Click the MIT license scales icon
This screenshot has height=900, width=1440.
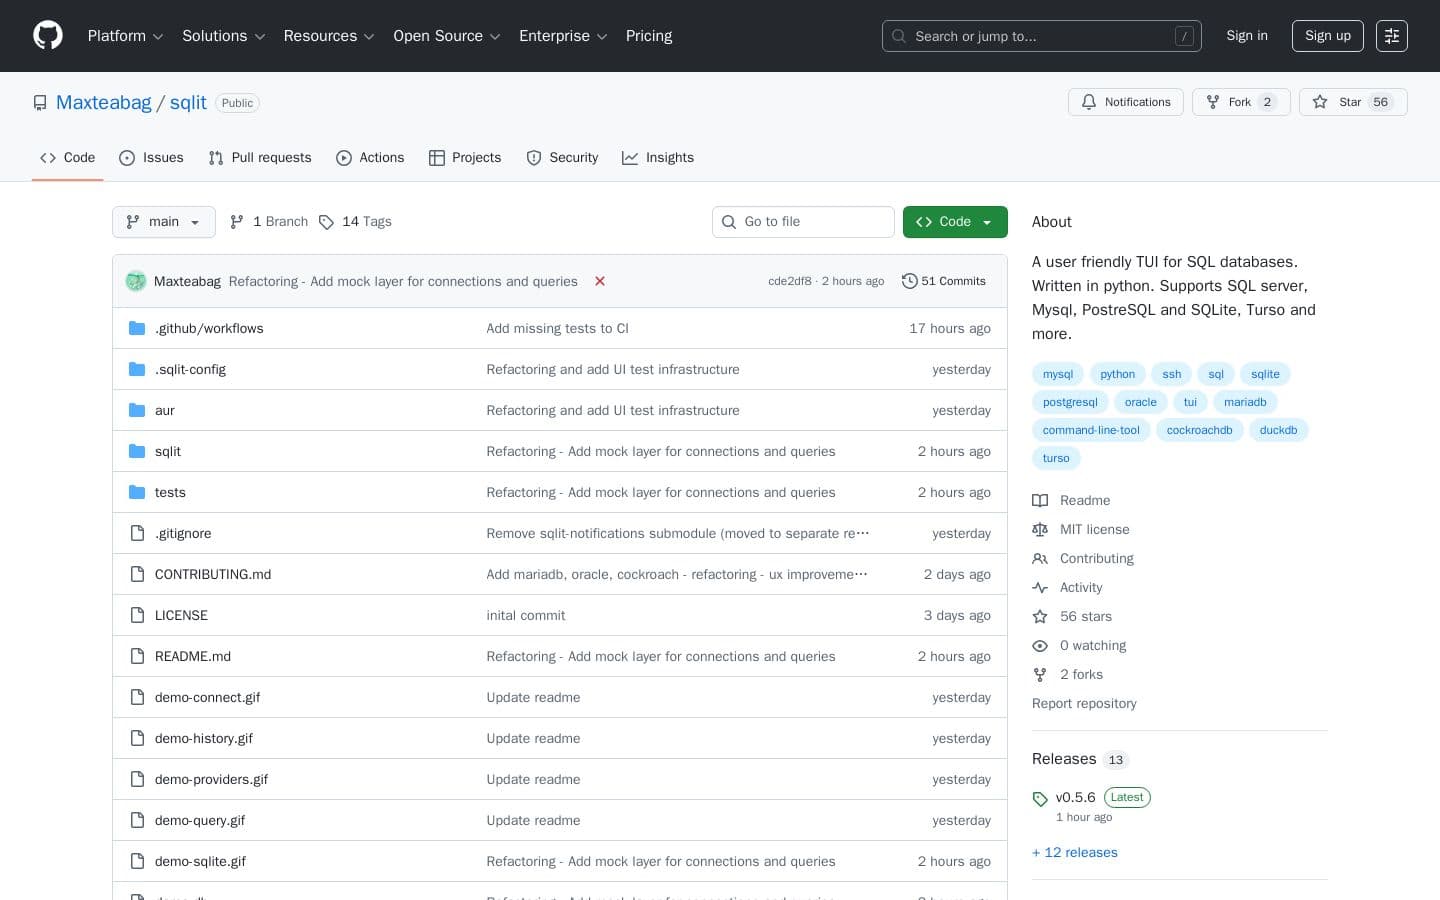pos(1040,529)
